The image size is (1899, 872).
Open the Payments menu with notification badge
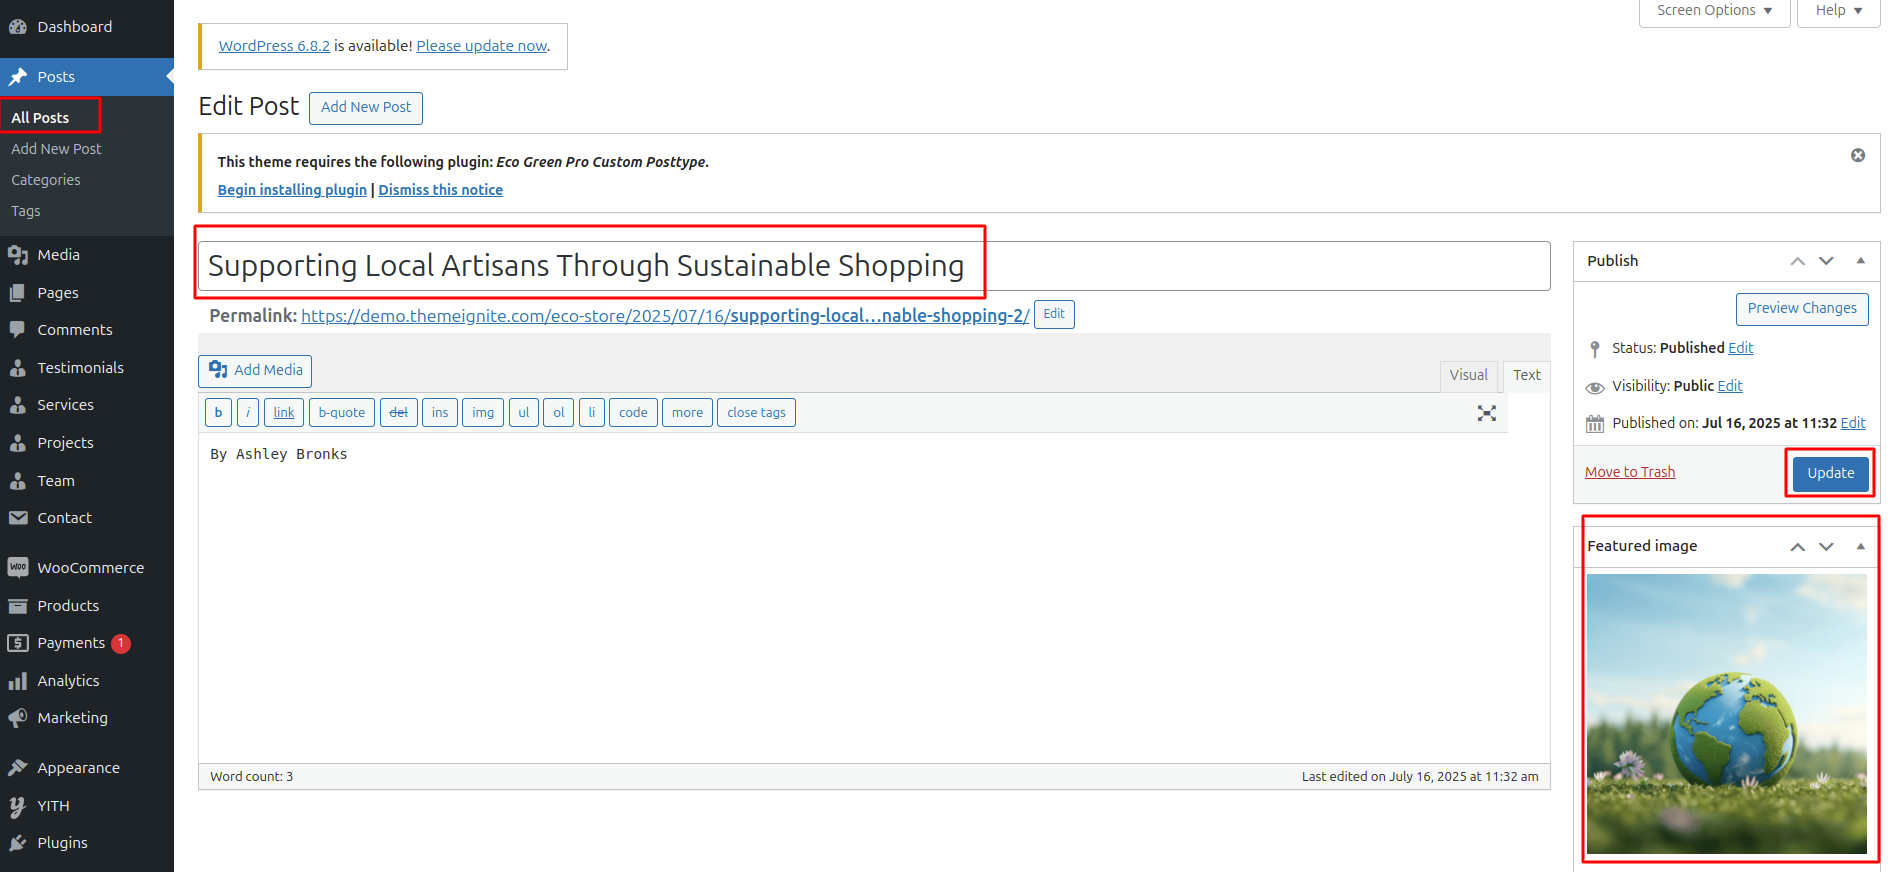(71, 643)
